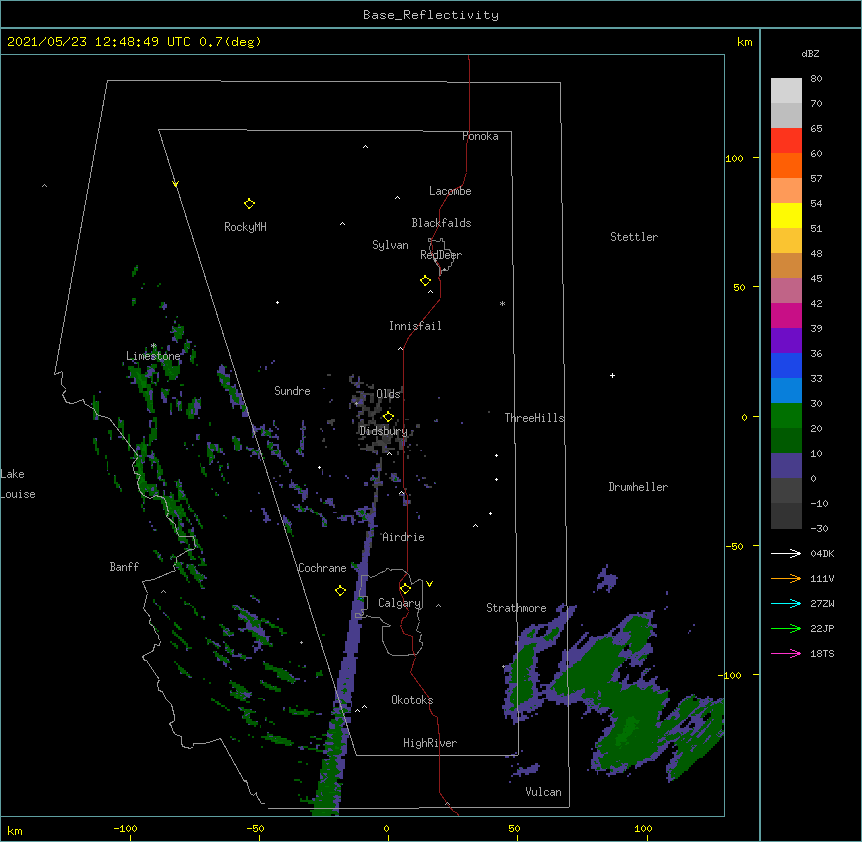Image resolution: width=862 pixels, height=842 pixels.
Task: Click the Limestone label
Action: [x=153, y=356]
